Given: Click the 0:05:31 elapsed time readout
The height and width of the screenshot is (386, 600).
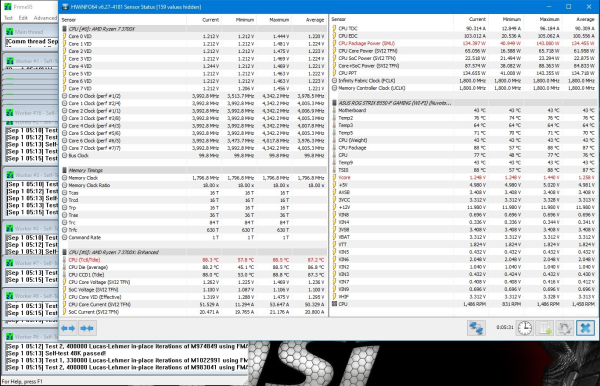Looking at the screenshot, I should (505, 327).
